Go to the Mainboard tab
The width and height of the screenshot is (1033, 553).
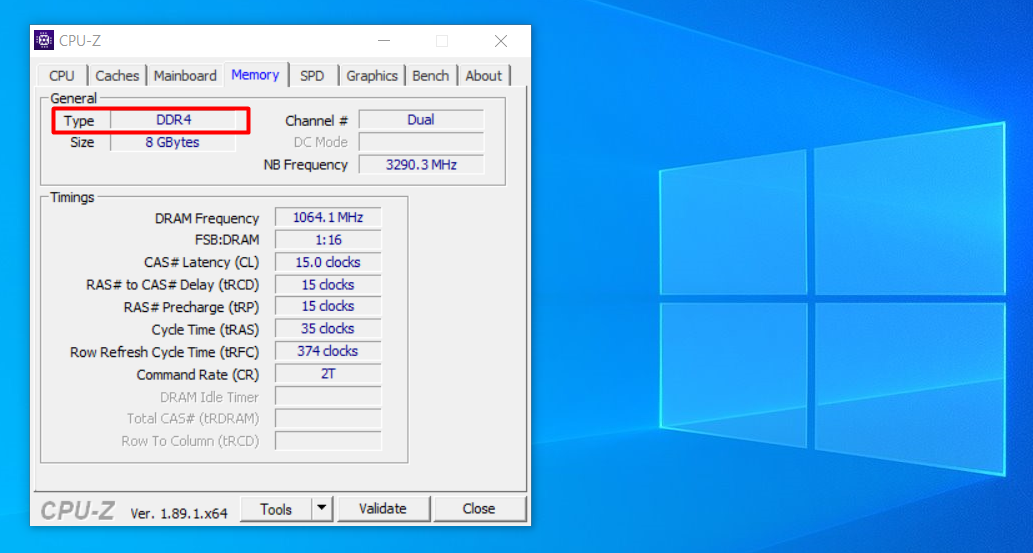click(185, 76)
